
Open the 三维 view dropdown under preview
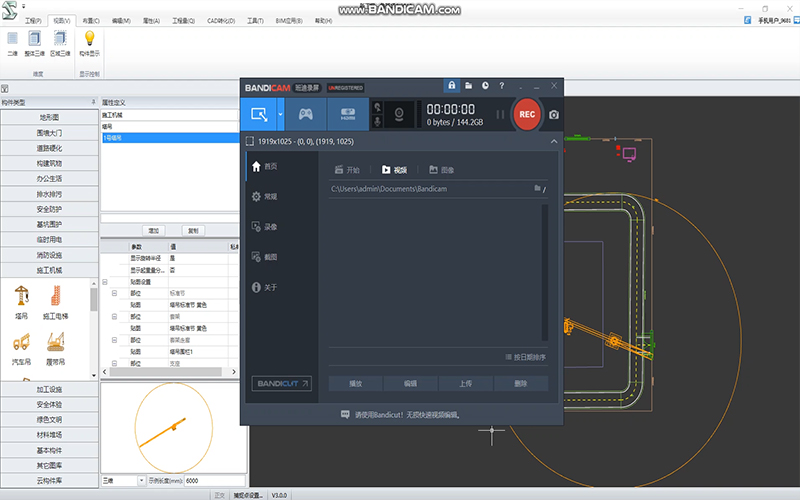pos(141,481)
